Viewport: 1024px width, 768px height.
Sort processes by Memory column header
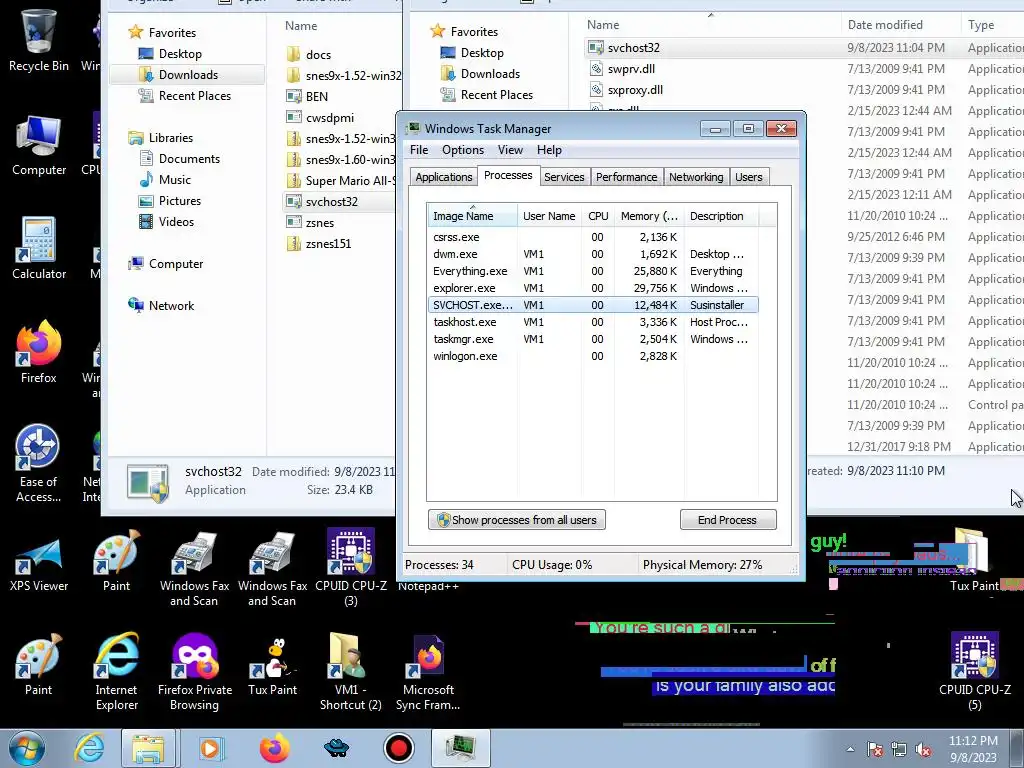[649, 216]
